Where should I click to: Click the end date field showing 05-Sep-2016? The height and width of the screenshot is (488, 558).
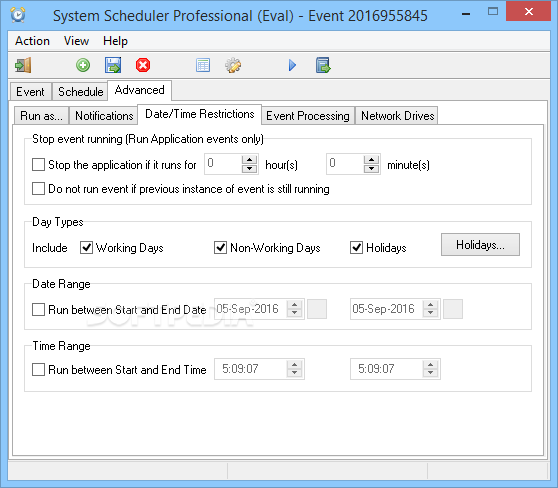(x=387, y=309)
